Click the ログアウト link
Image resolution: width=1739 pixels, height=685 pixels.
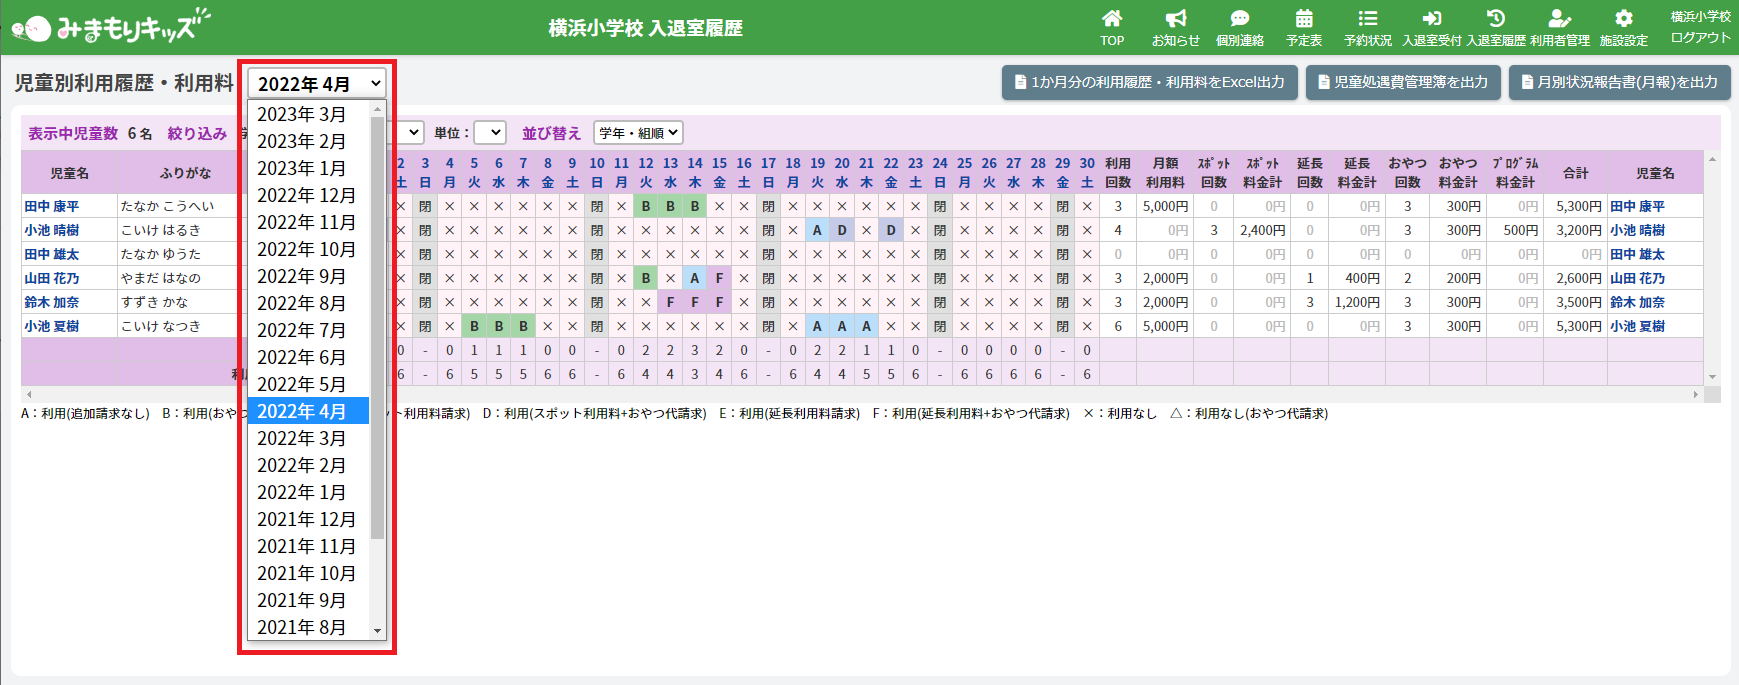click(1700, 38)
